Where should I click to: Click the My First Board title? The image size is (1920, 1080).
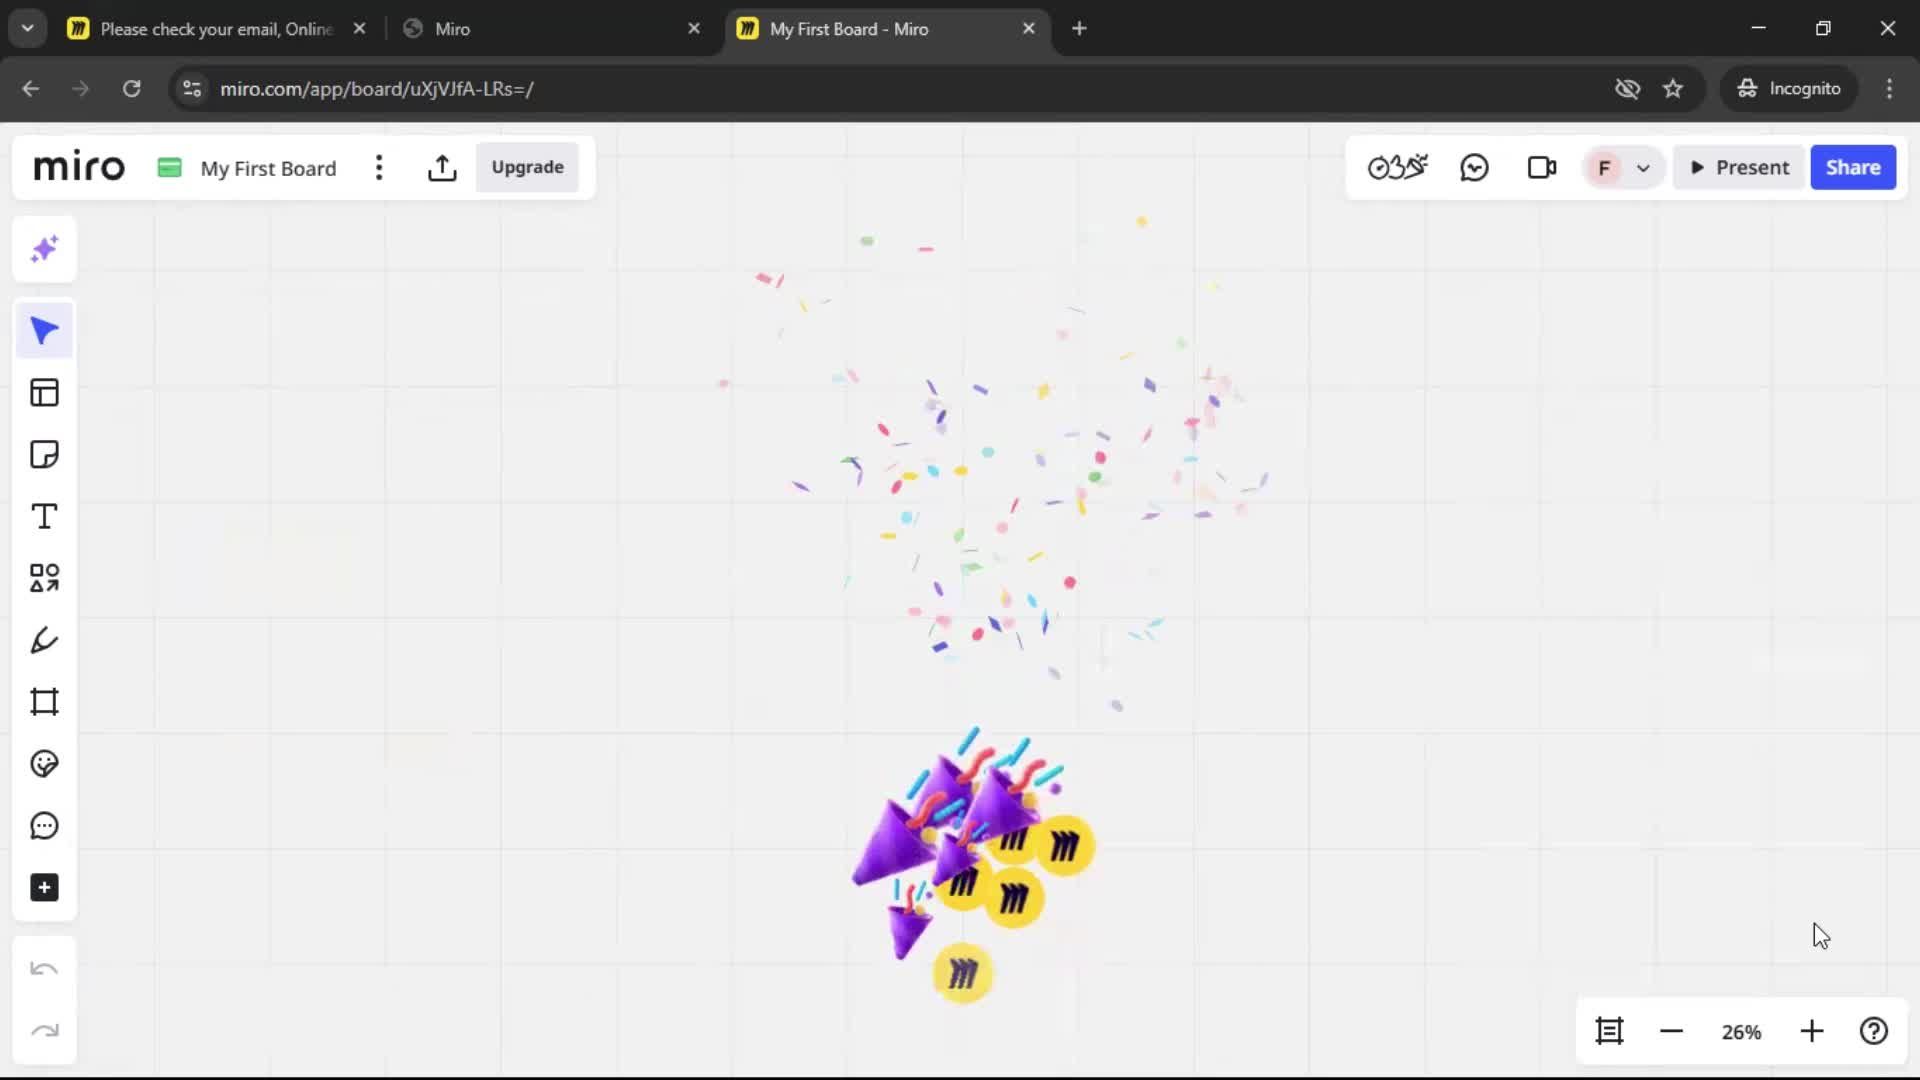(268, 168)
